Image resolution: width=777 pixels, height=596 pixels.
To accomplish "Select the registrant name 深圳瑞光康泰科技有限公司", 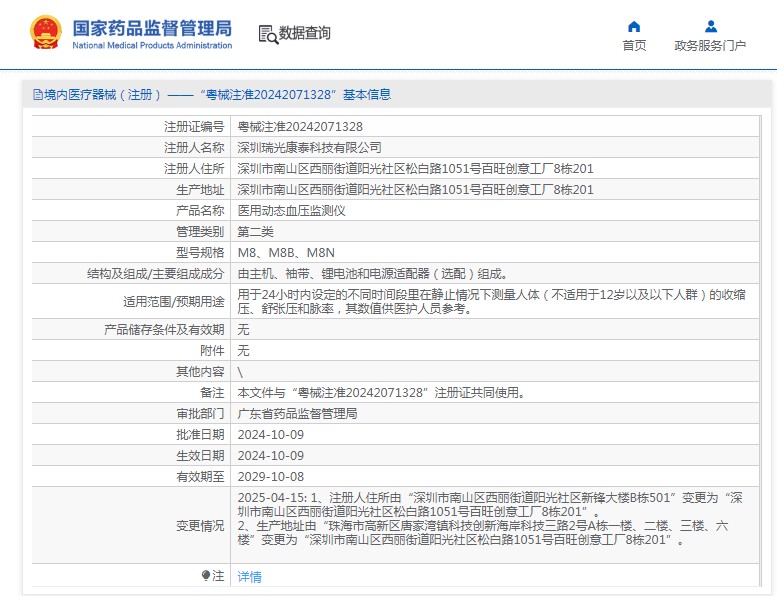I will pos(309,147).
